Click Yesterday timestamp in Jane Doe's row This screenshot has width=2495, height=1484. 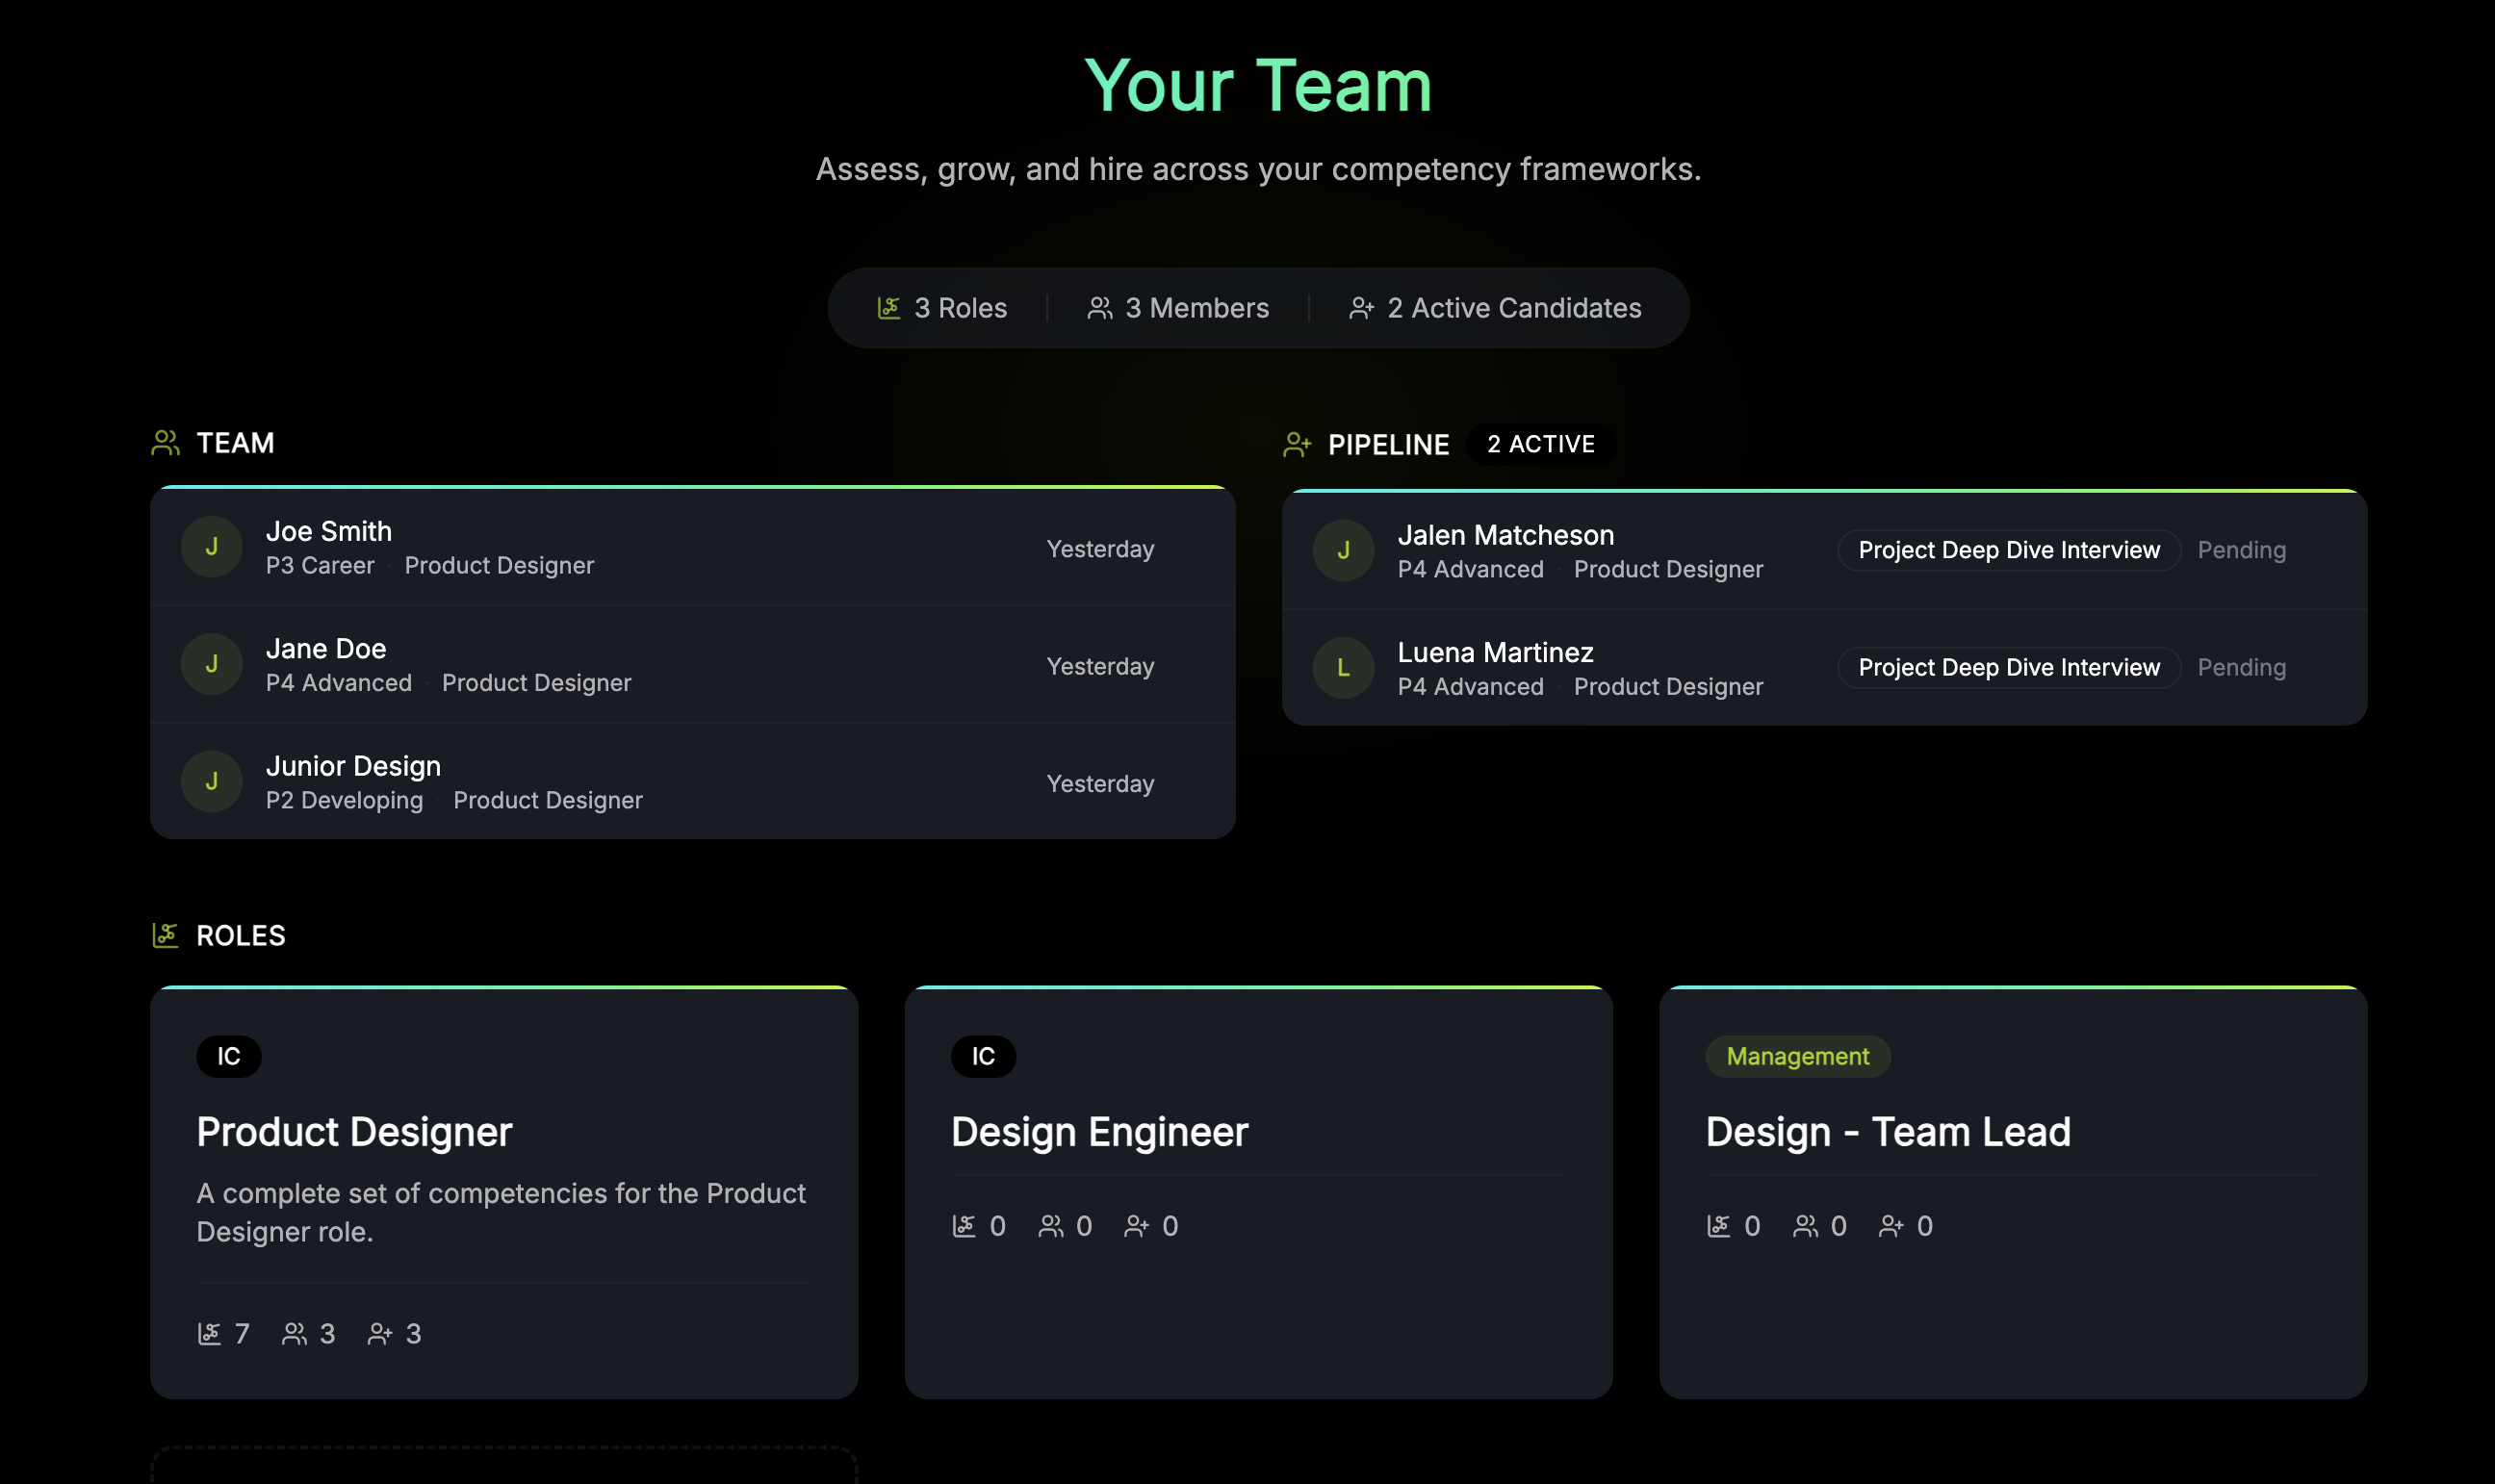(1100, 666)
